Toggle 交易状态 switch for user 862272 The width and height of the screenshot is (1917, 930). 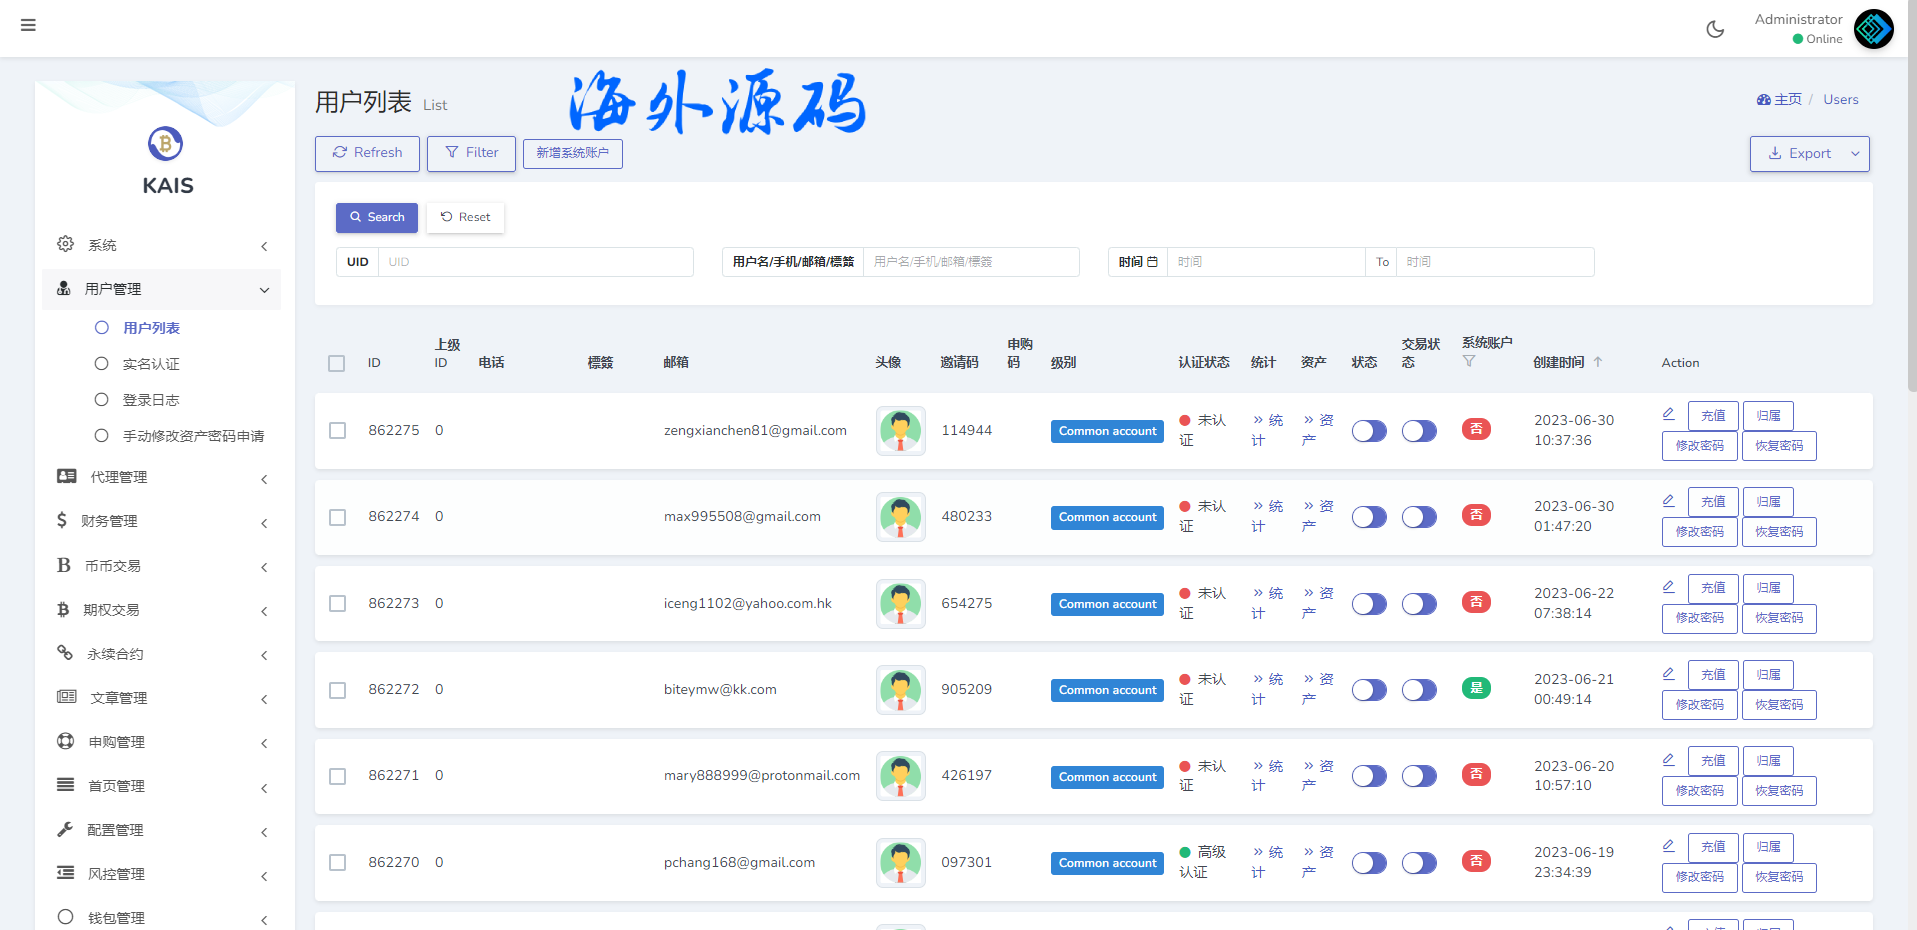click(1419, 690)
